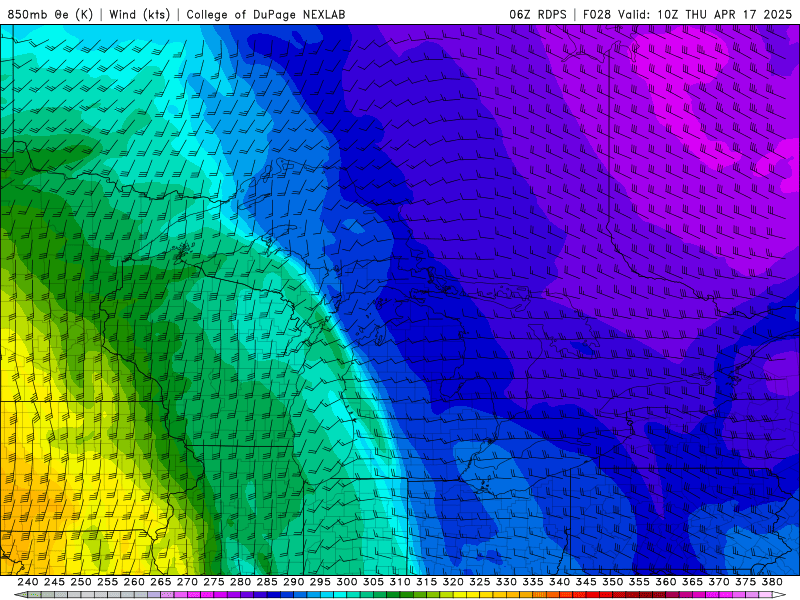Click the 240 value on the color scale

pyautogui.click(x=28, y=582)
